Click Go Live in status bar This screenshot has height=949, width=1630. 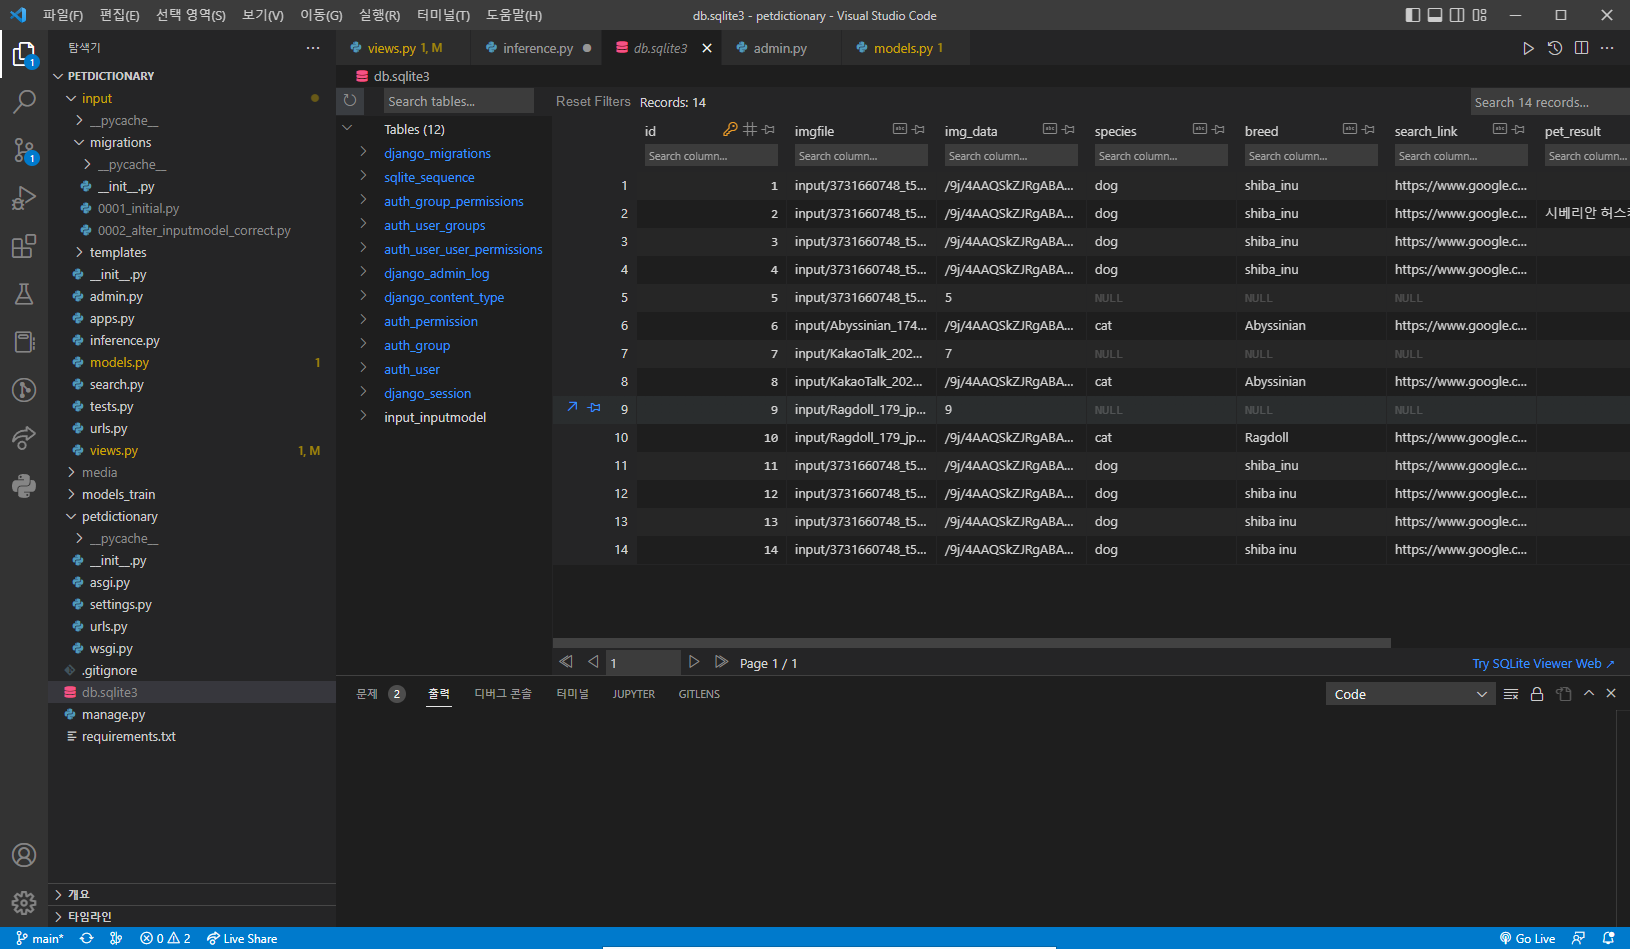pos(1527,938)
